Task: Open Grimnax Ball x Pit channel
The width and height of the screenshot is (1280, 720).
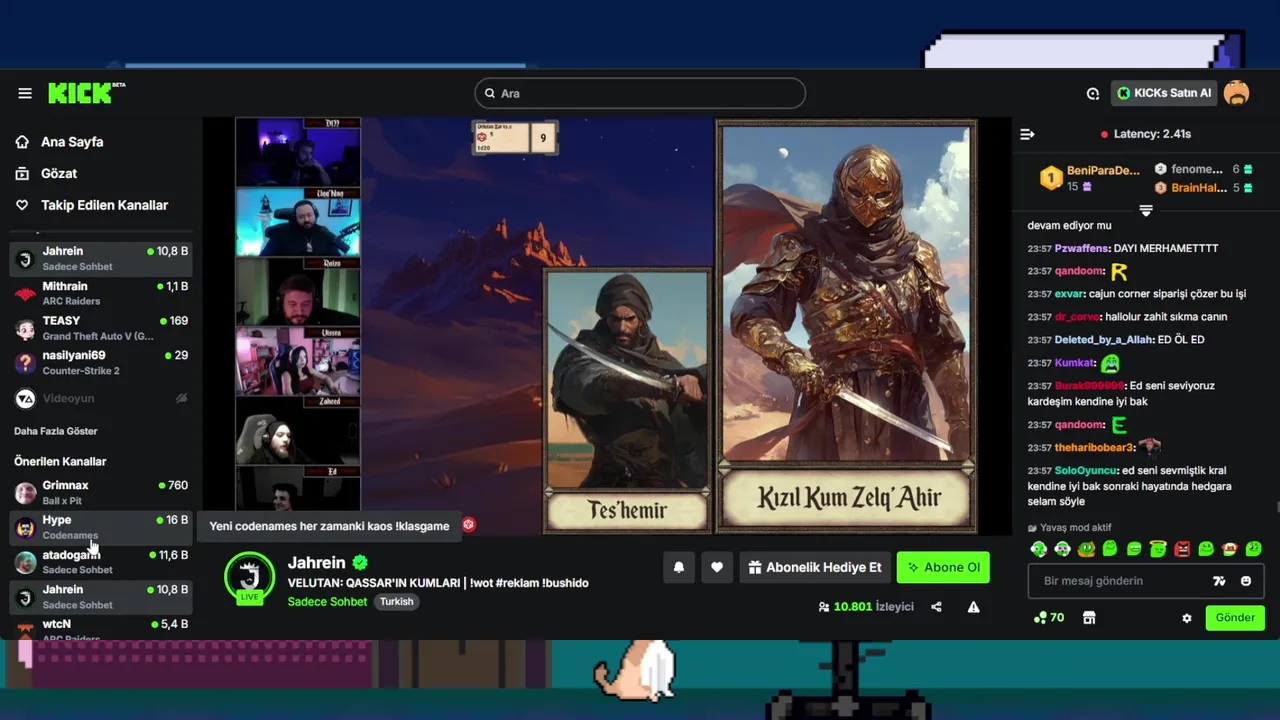Action: click(x=100, y=492)
